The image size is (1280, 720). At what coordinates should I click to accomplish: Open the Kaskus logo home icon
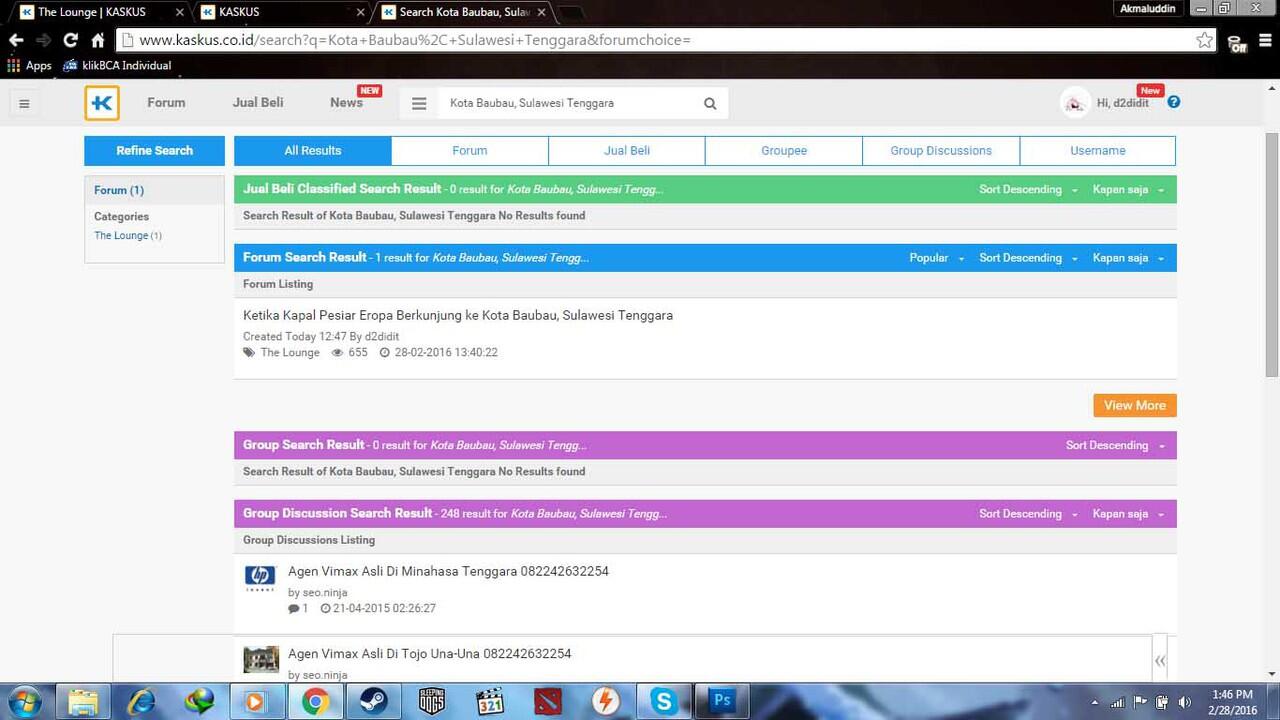click(102, 103)
